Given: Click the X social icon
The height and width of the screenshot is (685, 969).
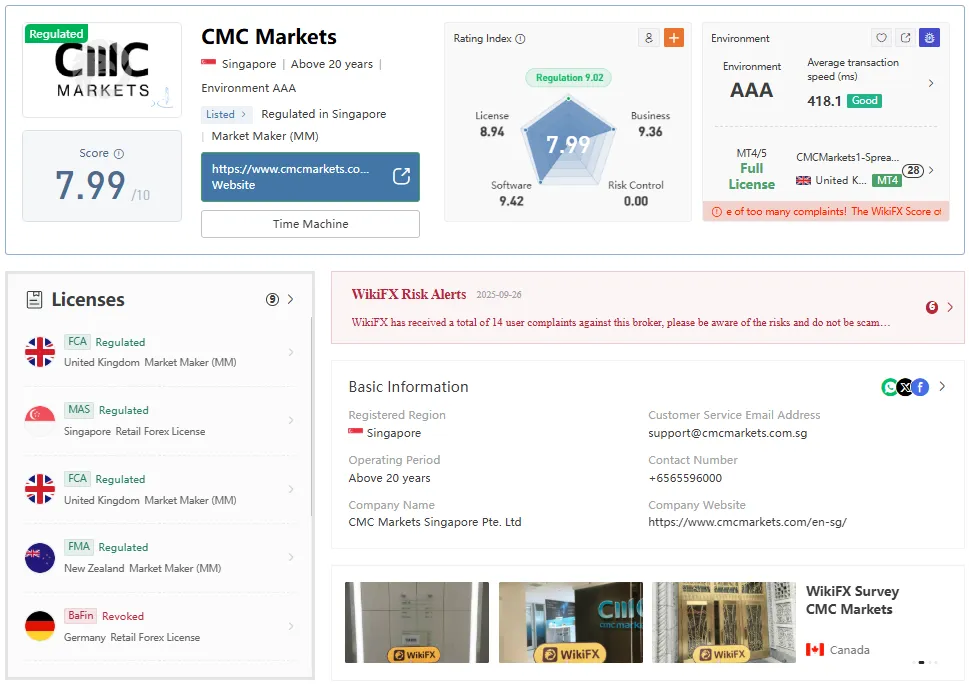Looking at the screenshot, I should tap(905, 387).
